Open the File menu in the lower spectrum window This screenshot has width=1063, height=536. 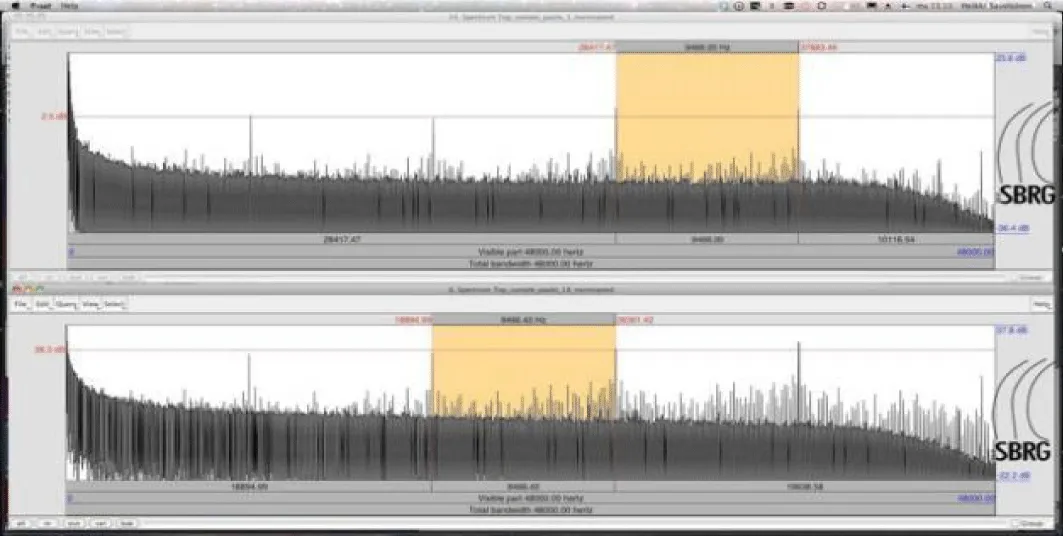coord(20,303)
